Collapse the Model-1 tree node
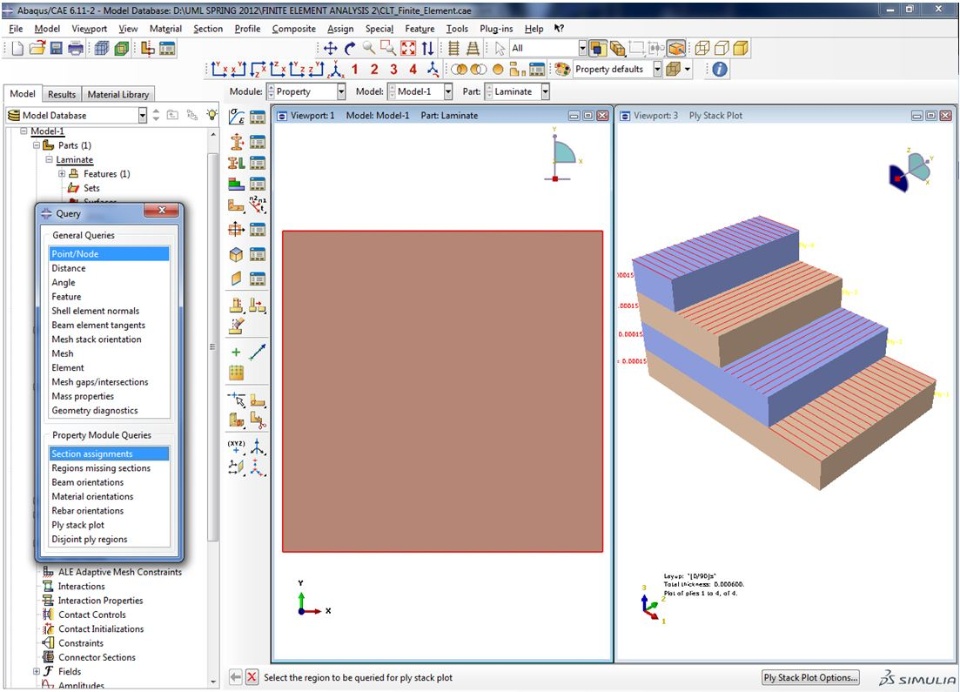The width and height of the screenshot is (960, 692). click(23, 131)
